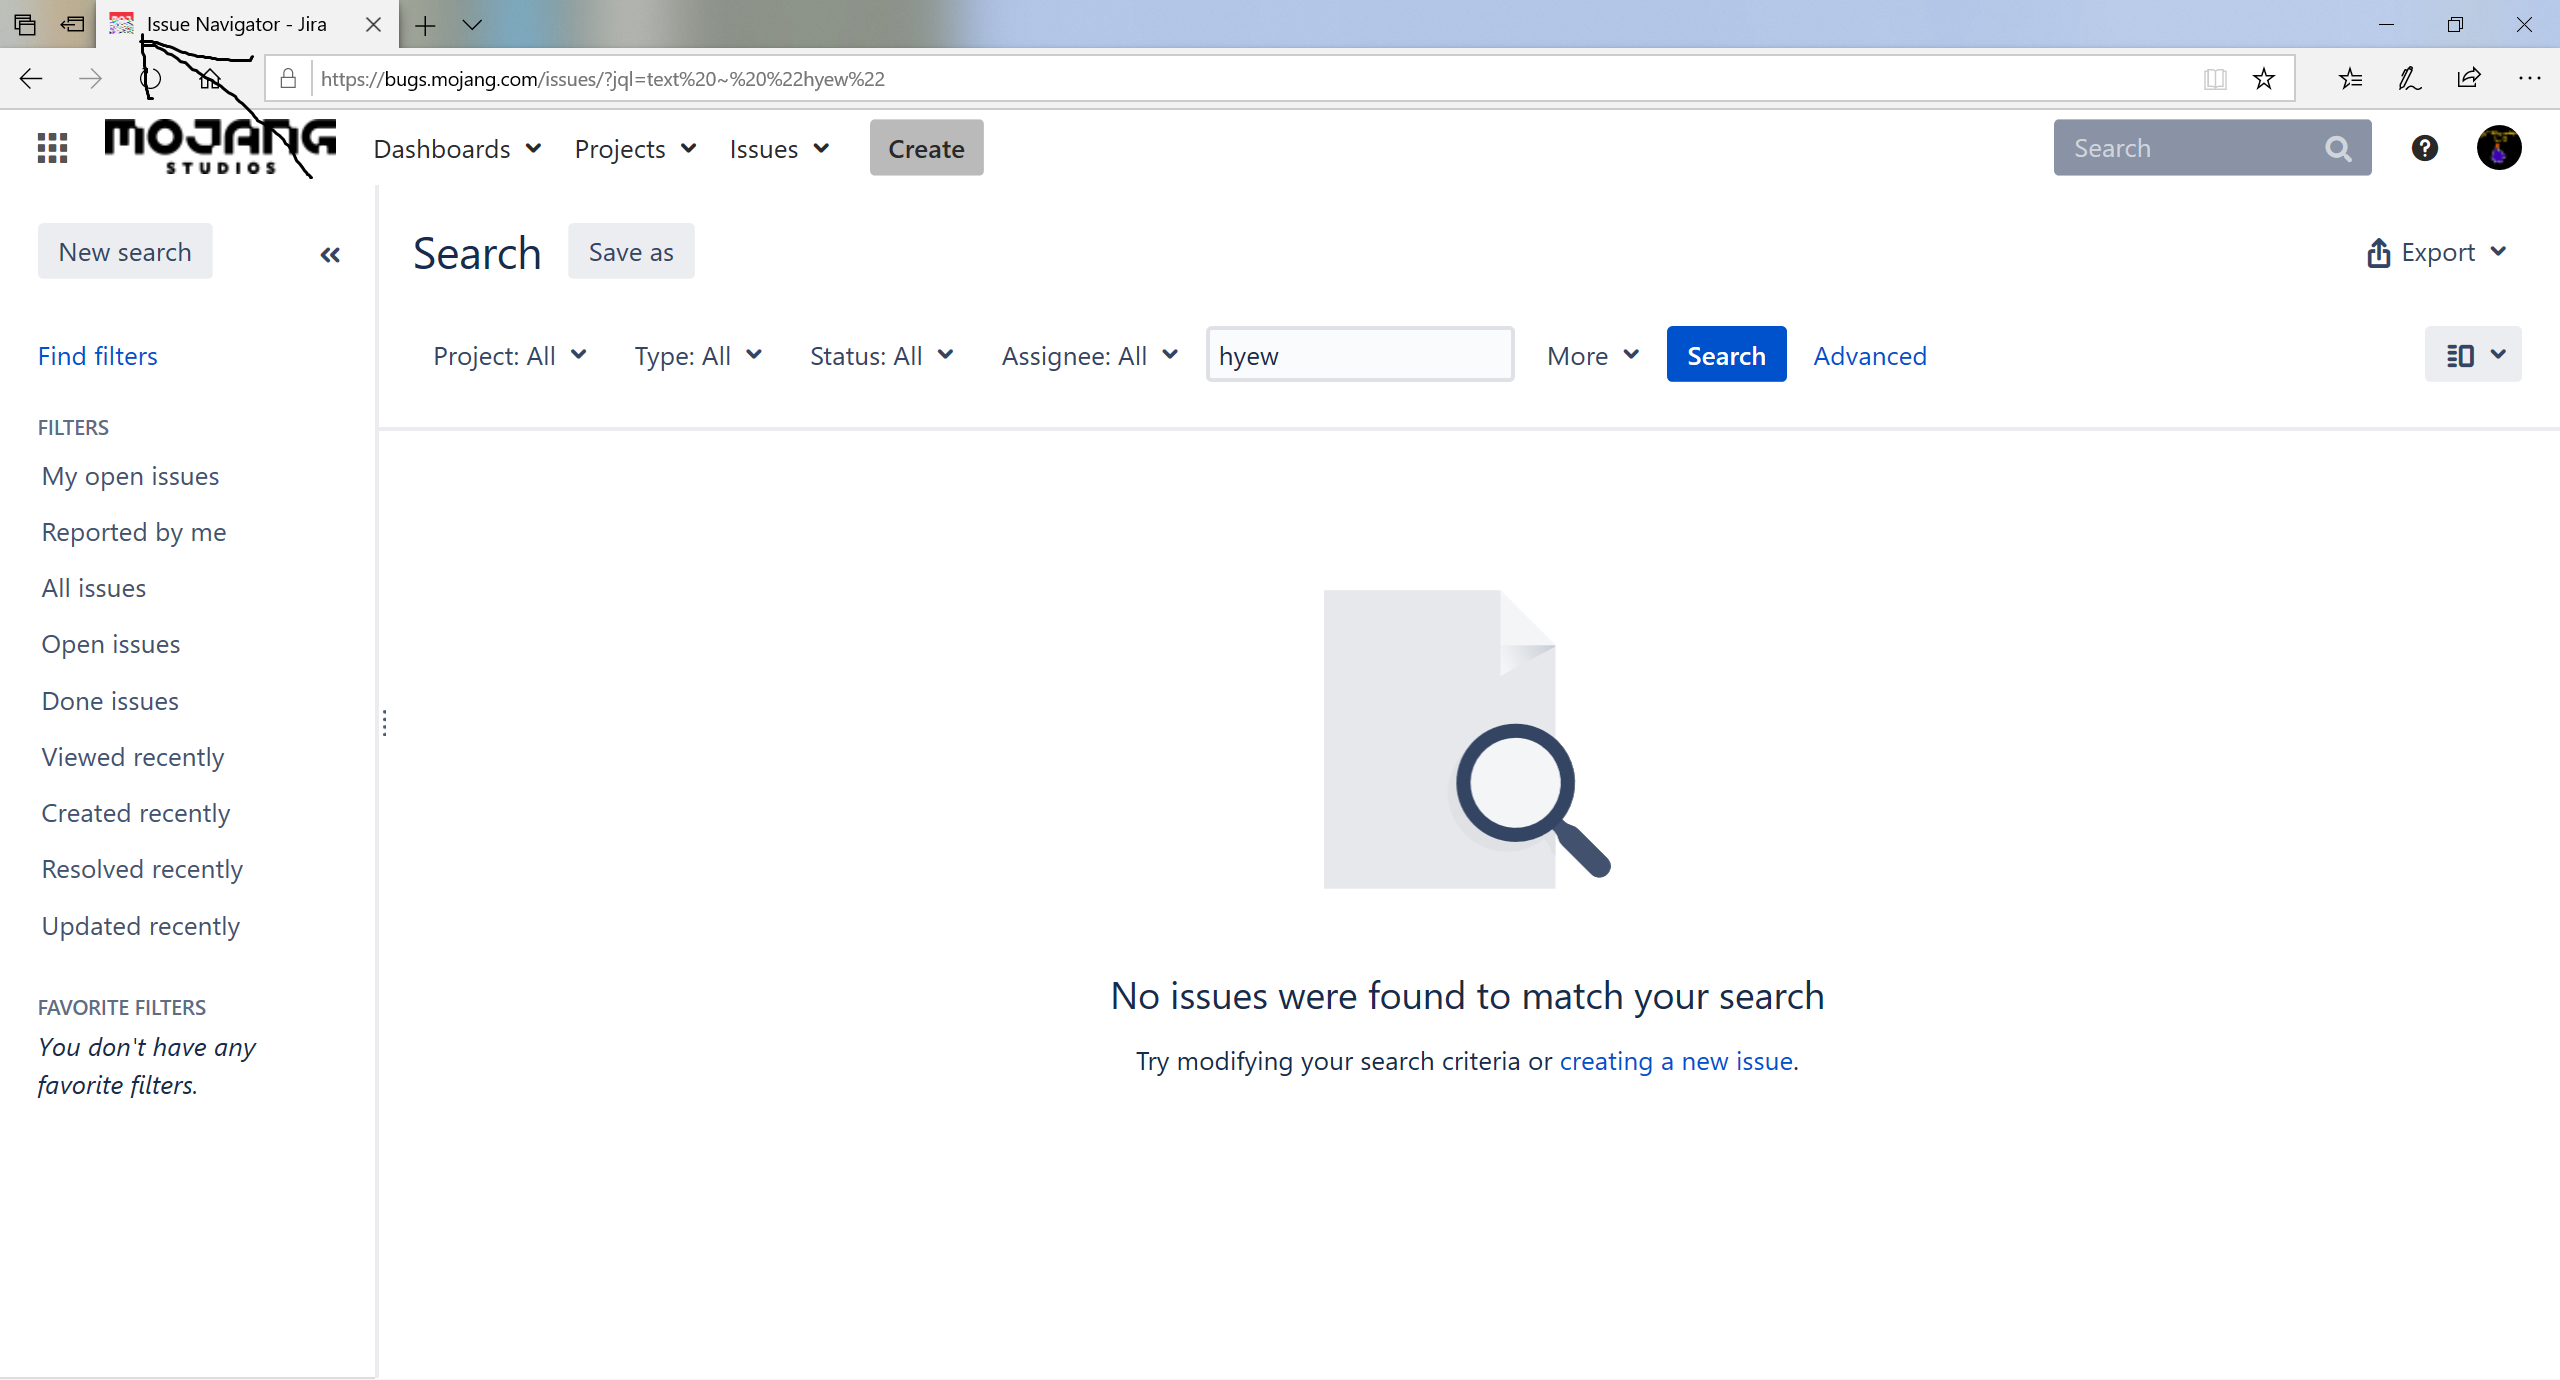Select the Reported by me filter

pyautogui.click(x=134, y=532)
